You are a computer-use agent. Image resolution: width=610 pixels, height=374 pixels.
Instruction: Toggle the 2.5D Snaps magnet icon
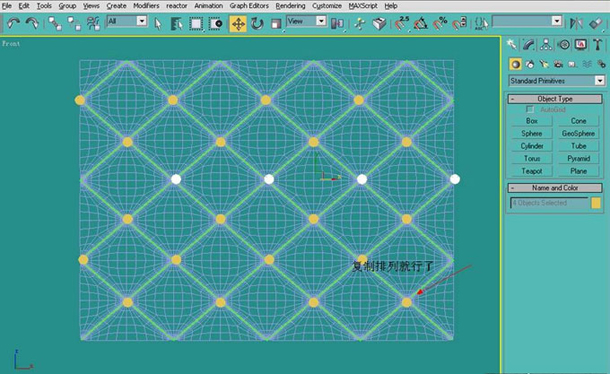pyautogui.click(x=401, y=24)
